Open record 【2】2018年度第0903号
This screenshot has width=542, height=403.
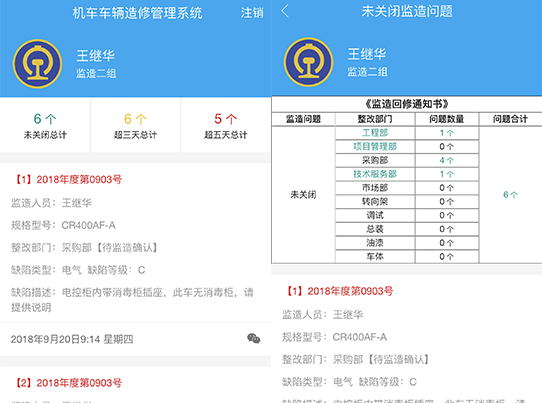pos(68,383)
